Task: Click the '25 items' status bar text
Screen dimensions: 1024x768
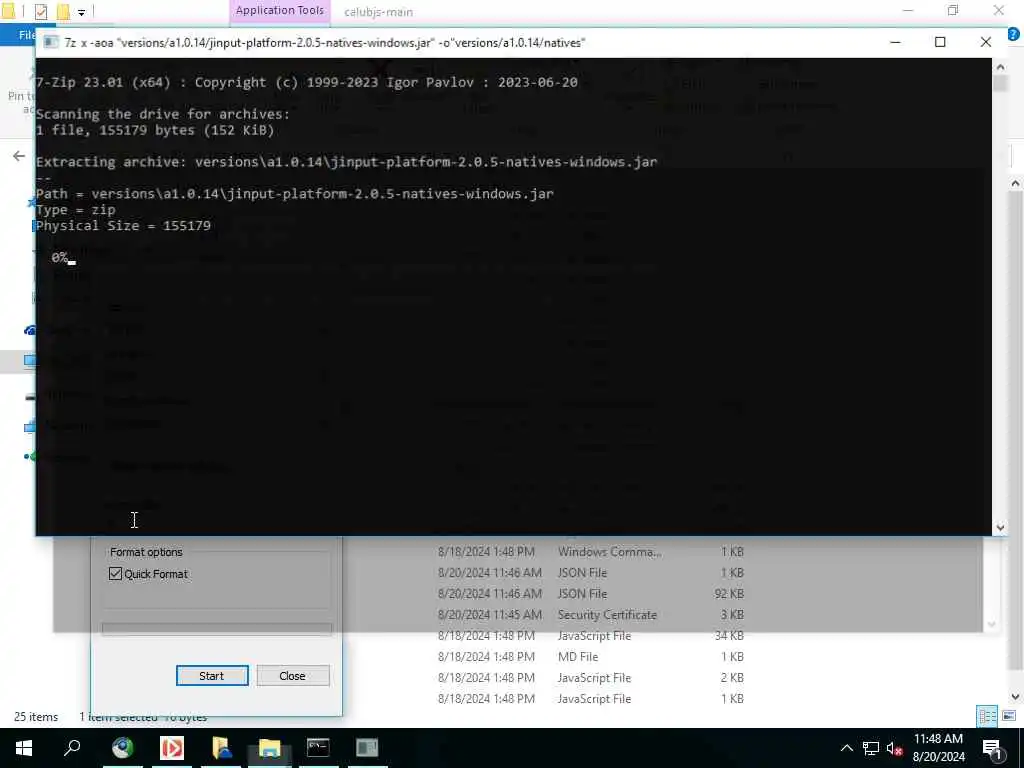Action: [36, 716]
